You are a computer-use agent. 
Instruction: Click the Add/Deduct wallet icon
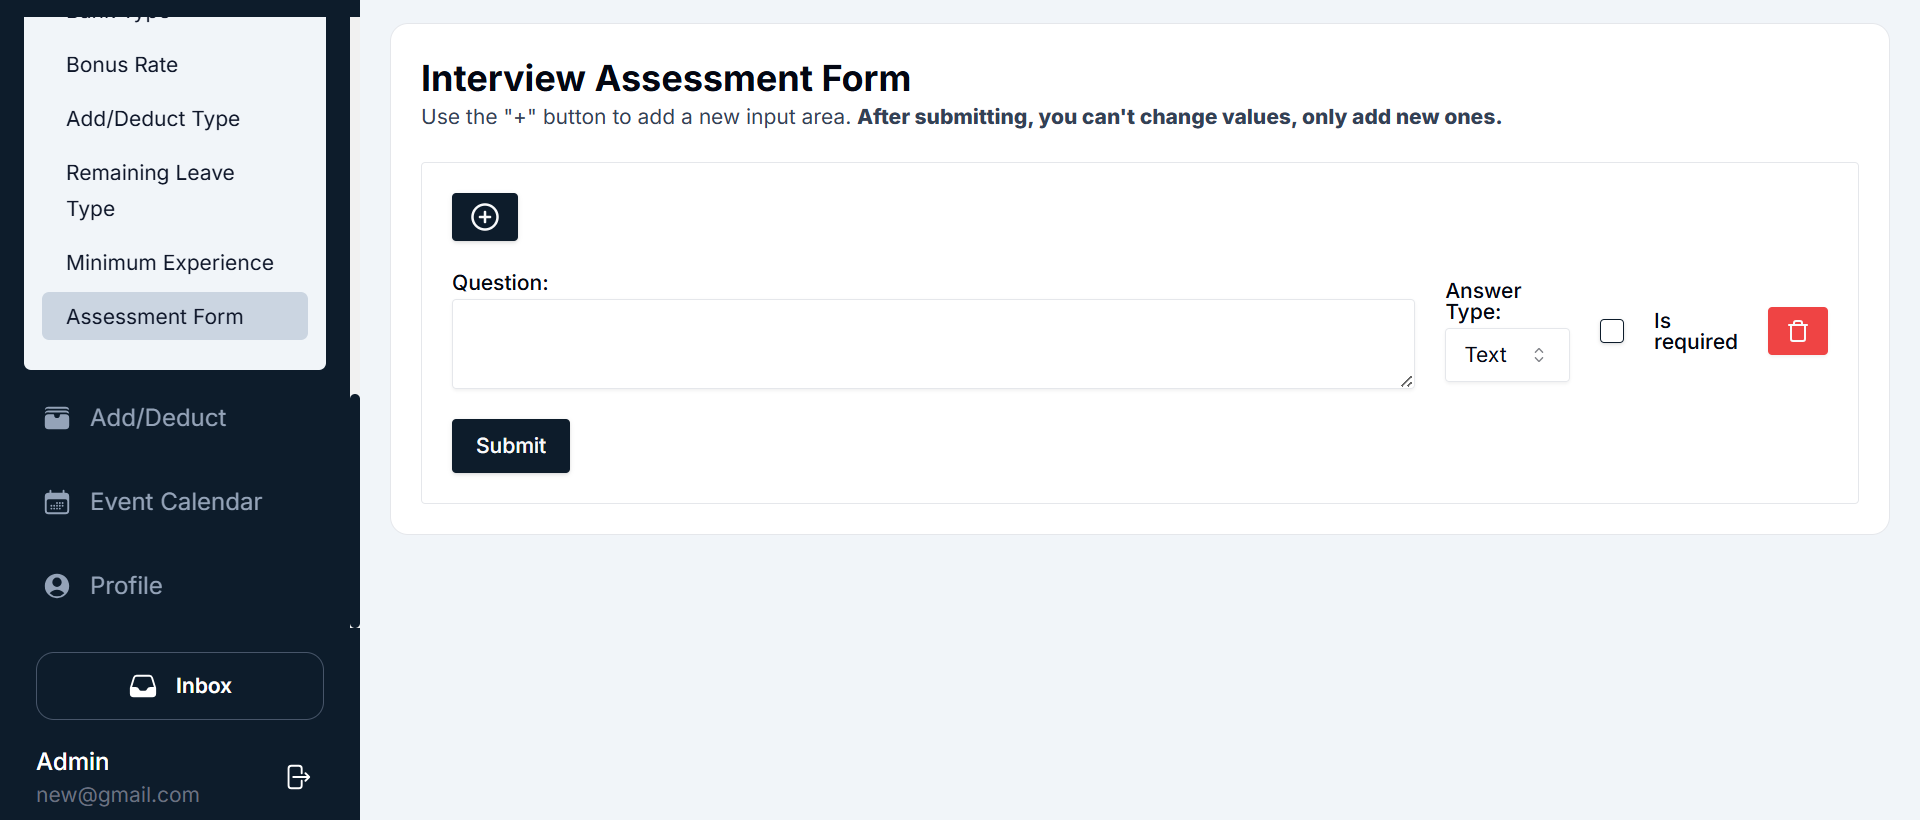[x=57, y=418]
